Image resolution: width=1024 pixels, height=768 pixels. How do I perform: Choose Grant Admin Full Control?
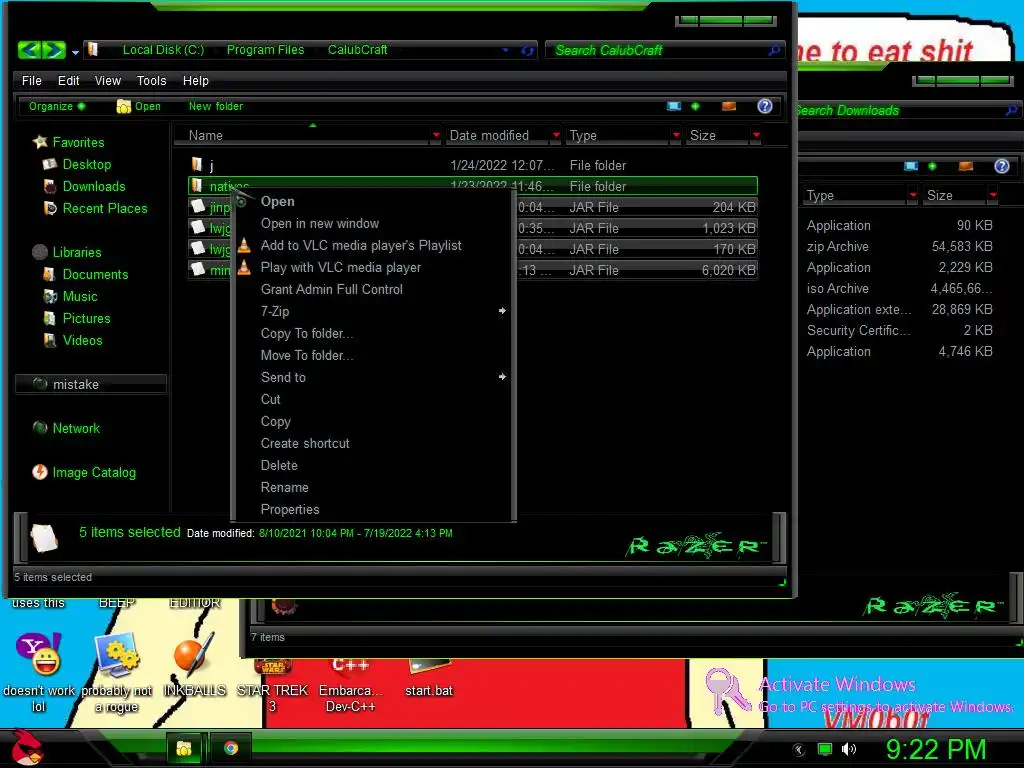pos(373,289)
